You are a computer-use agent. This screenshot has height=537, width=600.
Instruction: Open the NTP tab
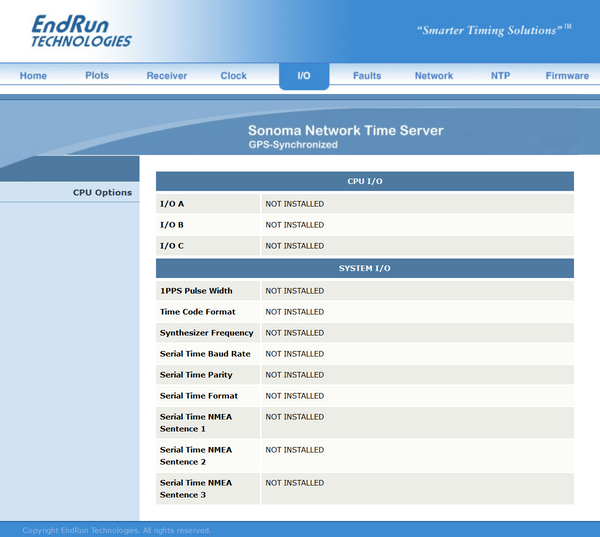point(501,75)
